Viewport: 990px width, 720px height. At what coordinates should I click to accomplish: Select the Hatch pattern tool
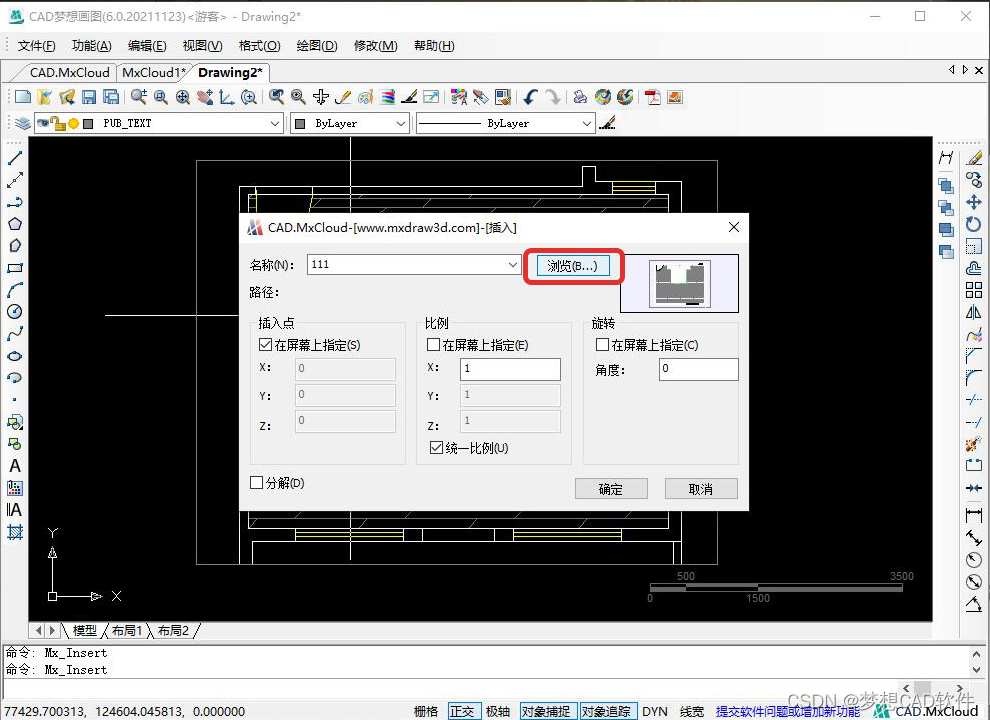(15, 532)
